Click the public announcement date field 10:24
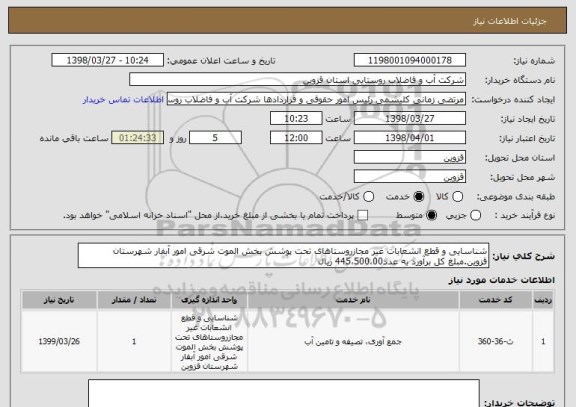Image resolution: width=576 pixels, height=407 pixels. (108, 60)
